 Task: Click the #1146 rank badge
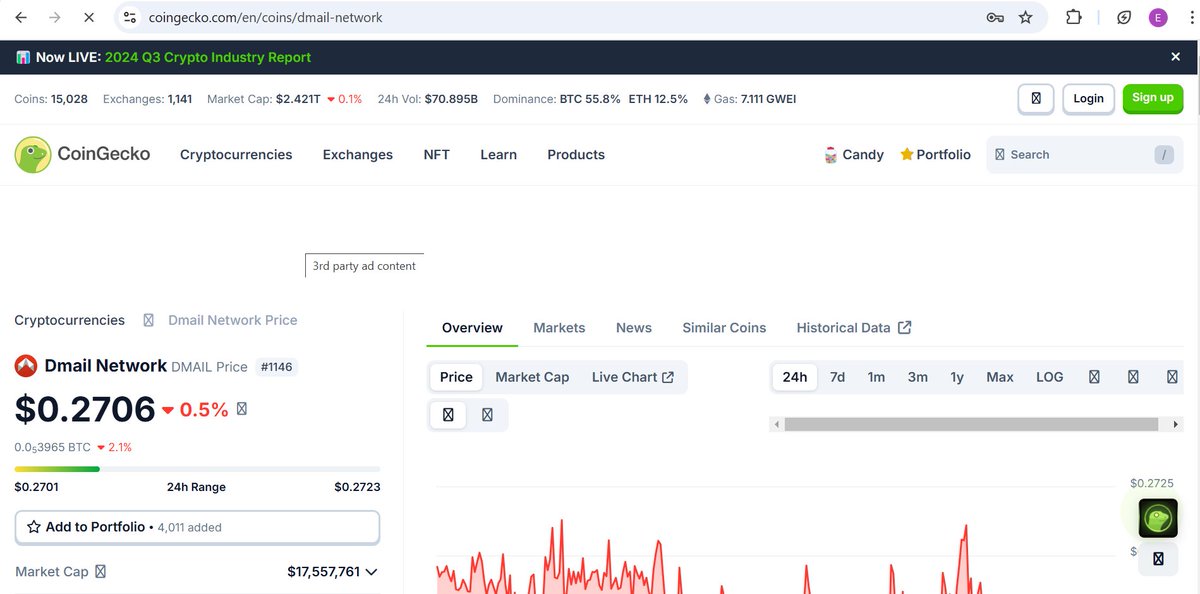click(276, 367)
